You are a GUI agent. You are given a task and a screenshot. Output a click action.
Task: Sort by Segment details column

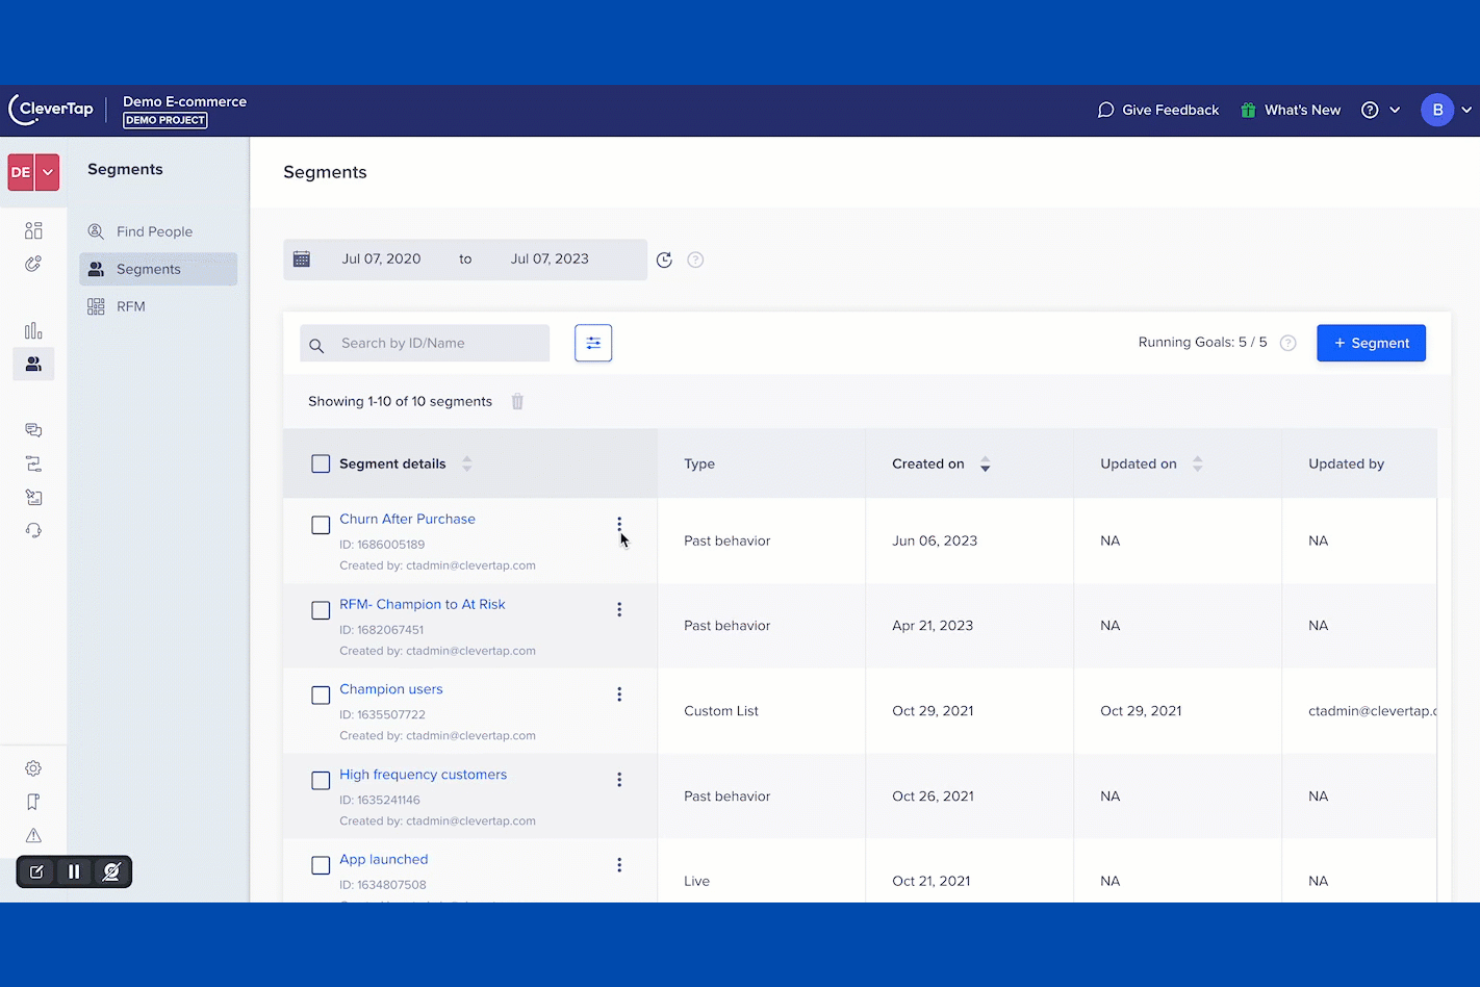click(467, 464)
